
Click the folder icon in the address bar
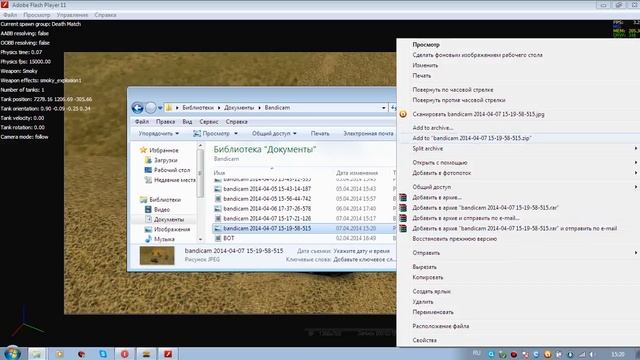(x=169, y=108)
